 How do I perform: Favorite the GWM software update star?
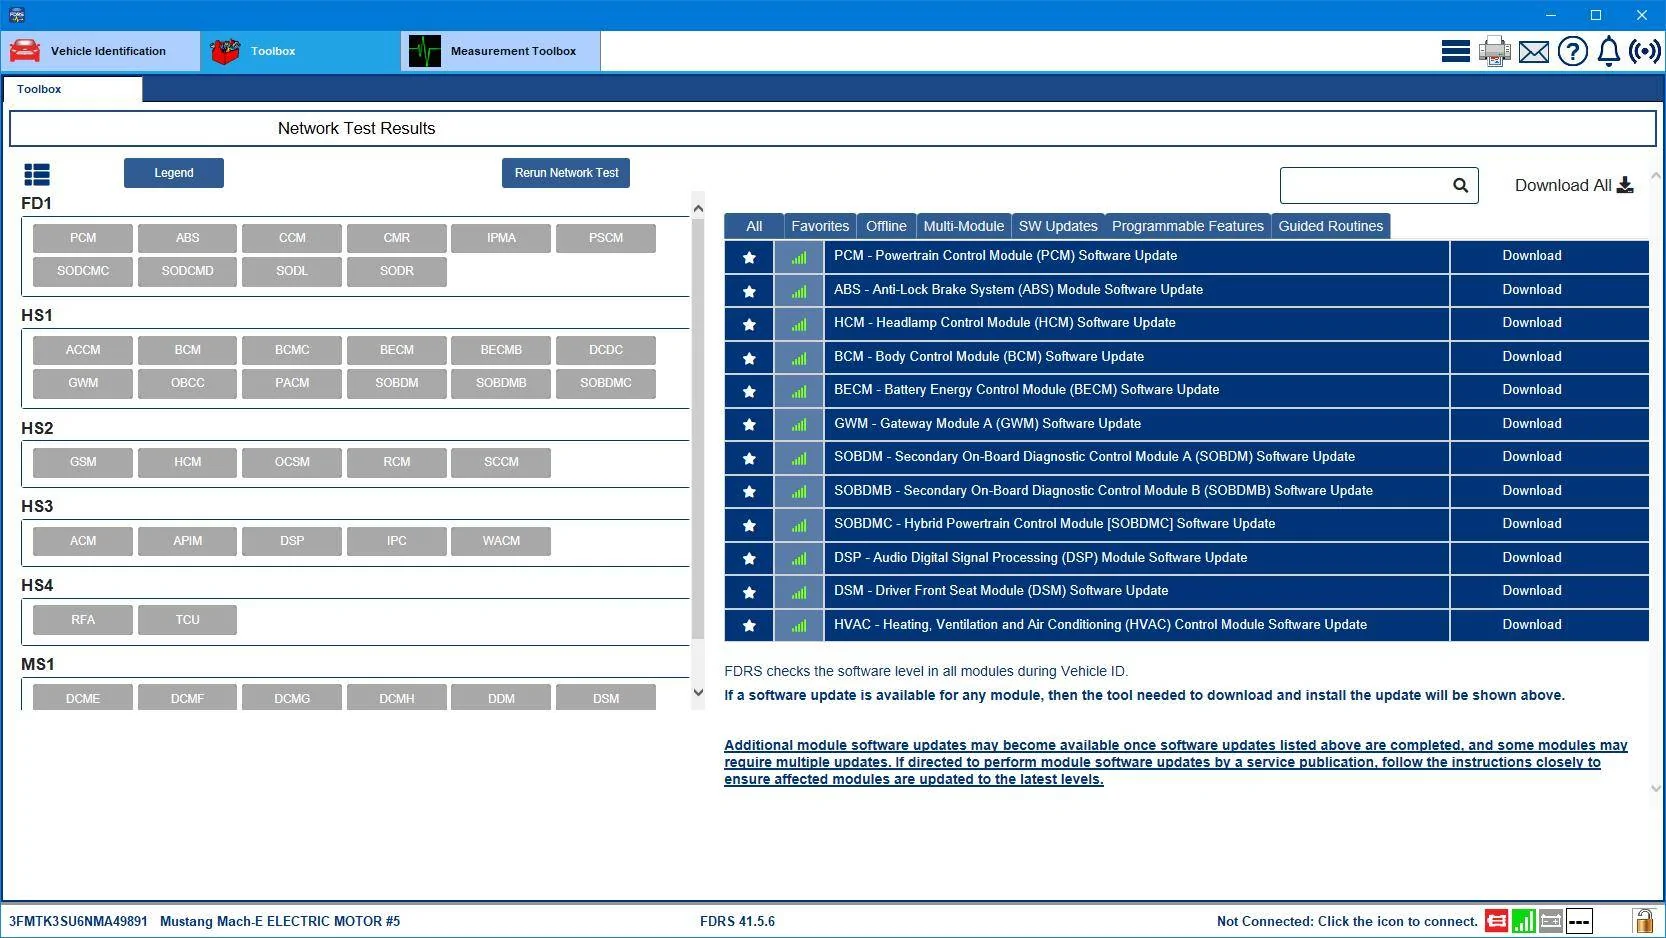click(749, 425)
